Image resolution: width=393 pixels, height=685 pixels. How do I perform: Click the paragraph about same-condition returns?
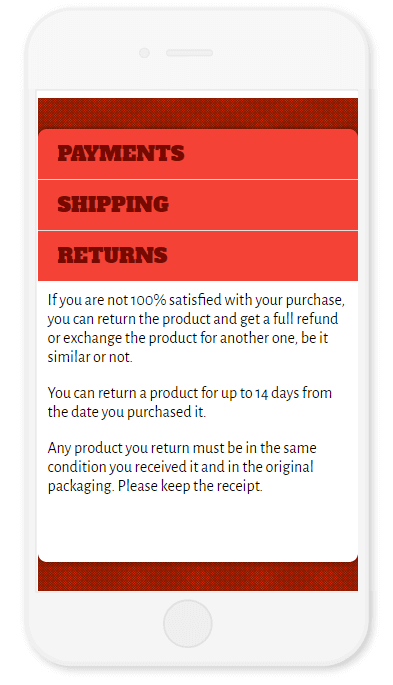pyautogui.click(x=182, y=467)
